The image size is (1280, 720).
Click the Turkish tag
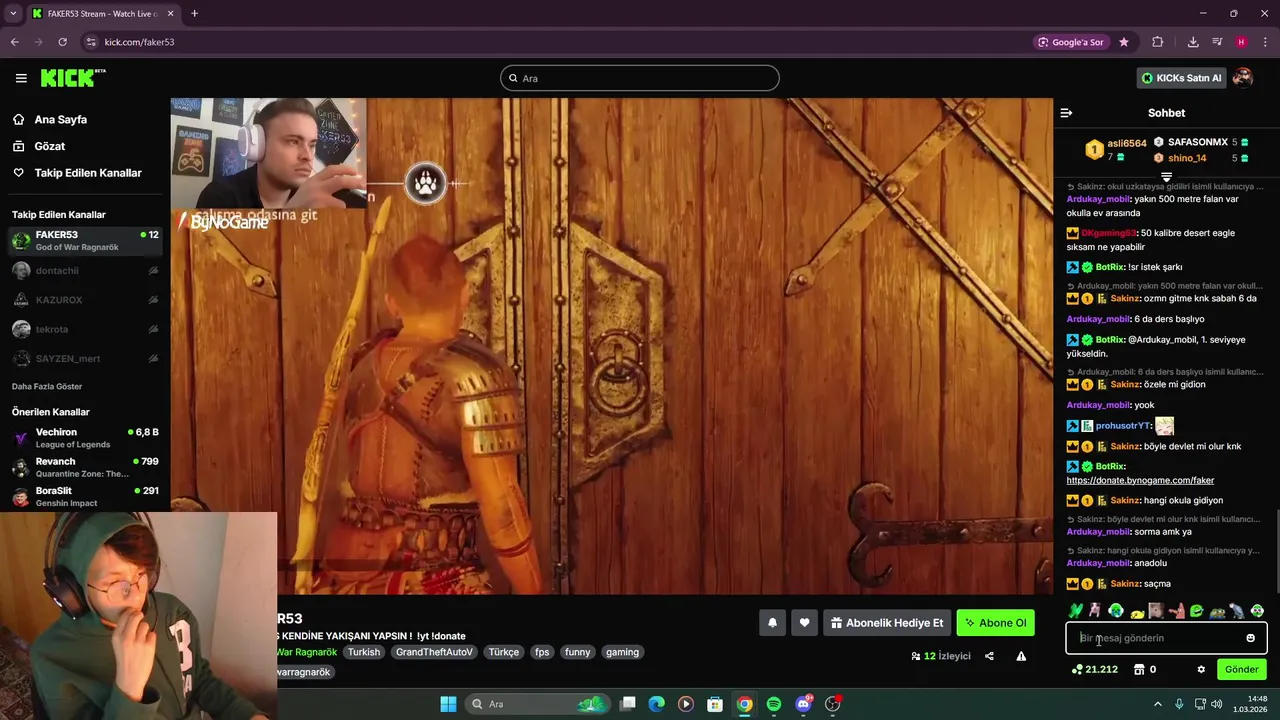(x=364, y=652)
